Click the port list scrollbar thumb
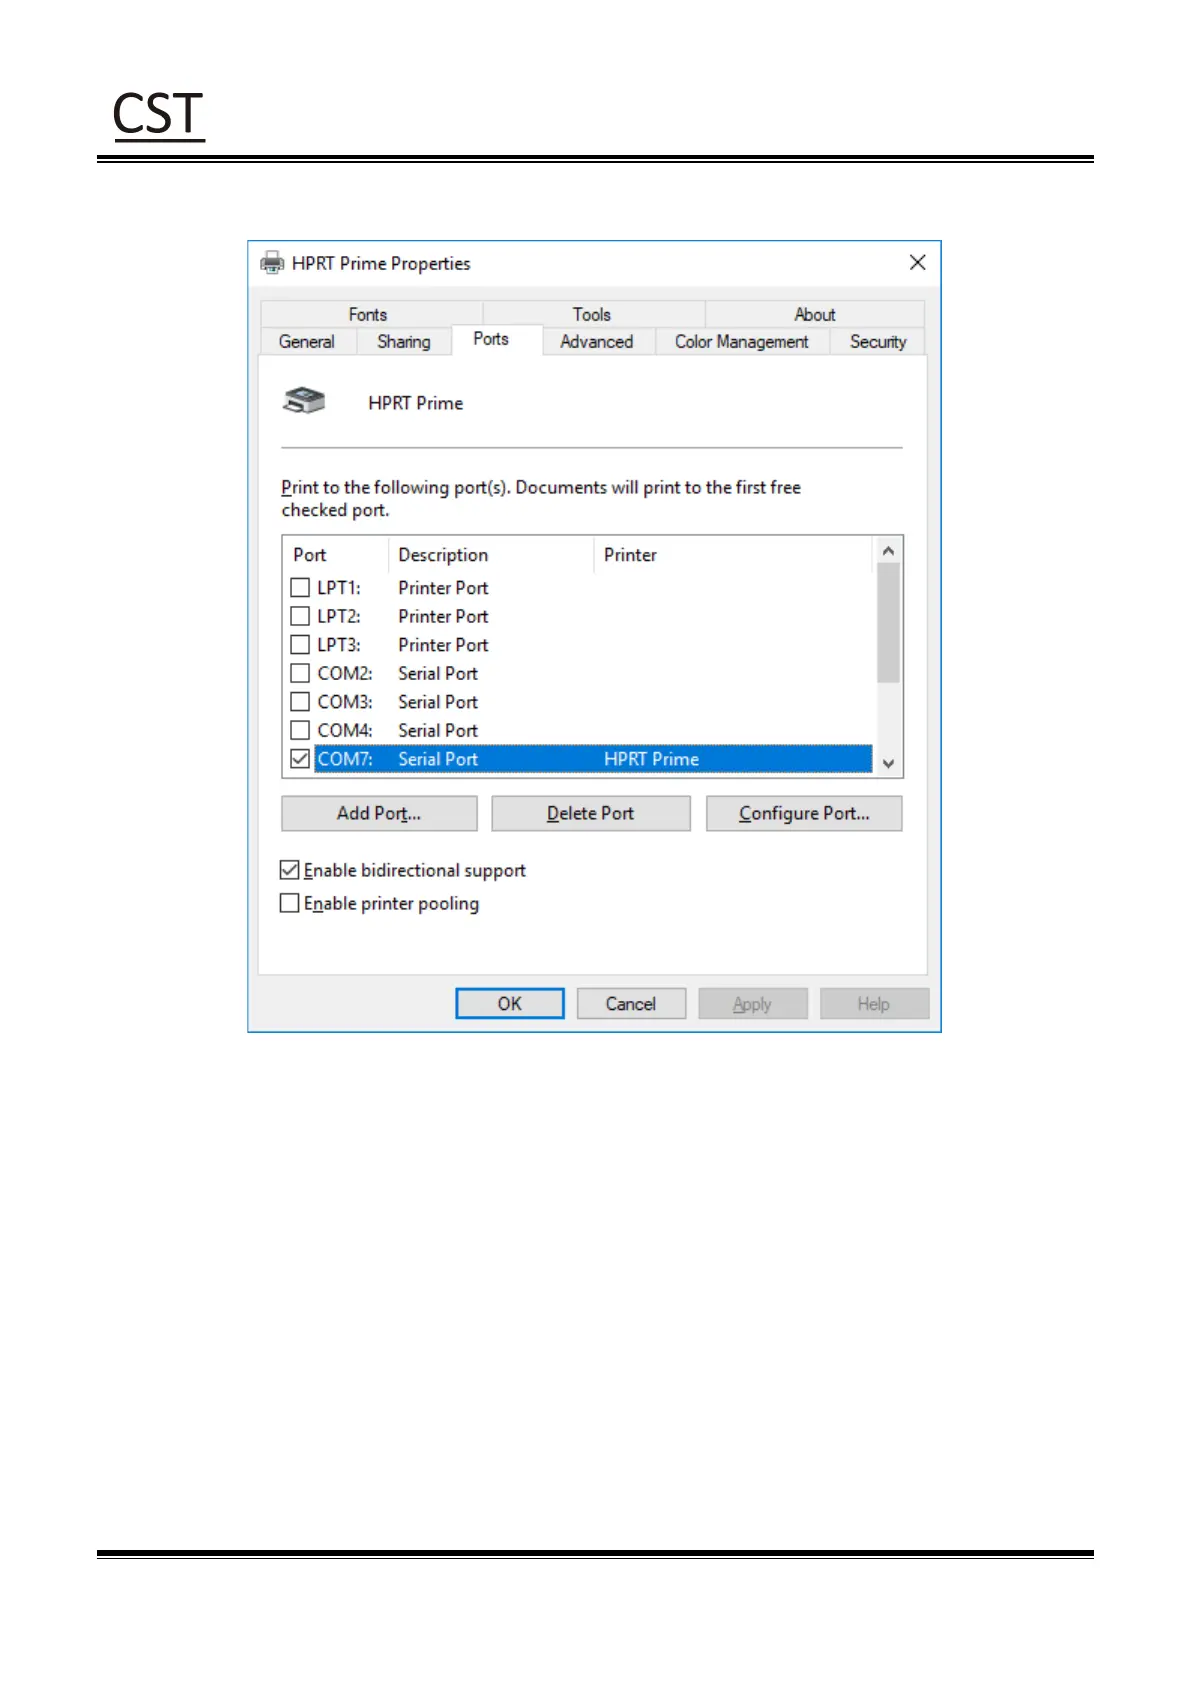Viewport: 1191px width, 1684px height. (888, 622)
